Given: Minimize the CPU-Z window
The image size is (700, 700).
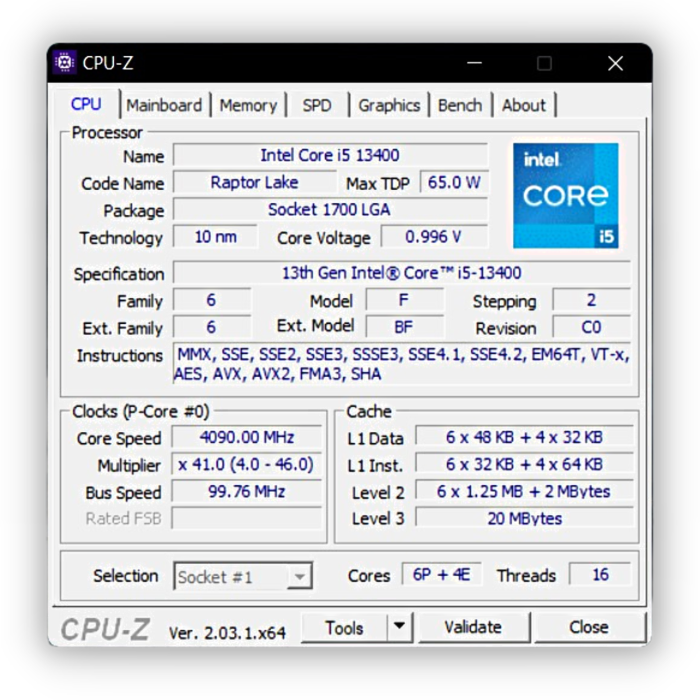Looking at the screenshot, I should click(x=474, y=63).
